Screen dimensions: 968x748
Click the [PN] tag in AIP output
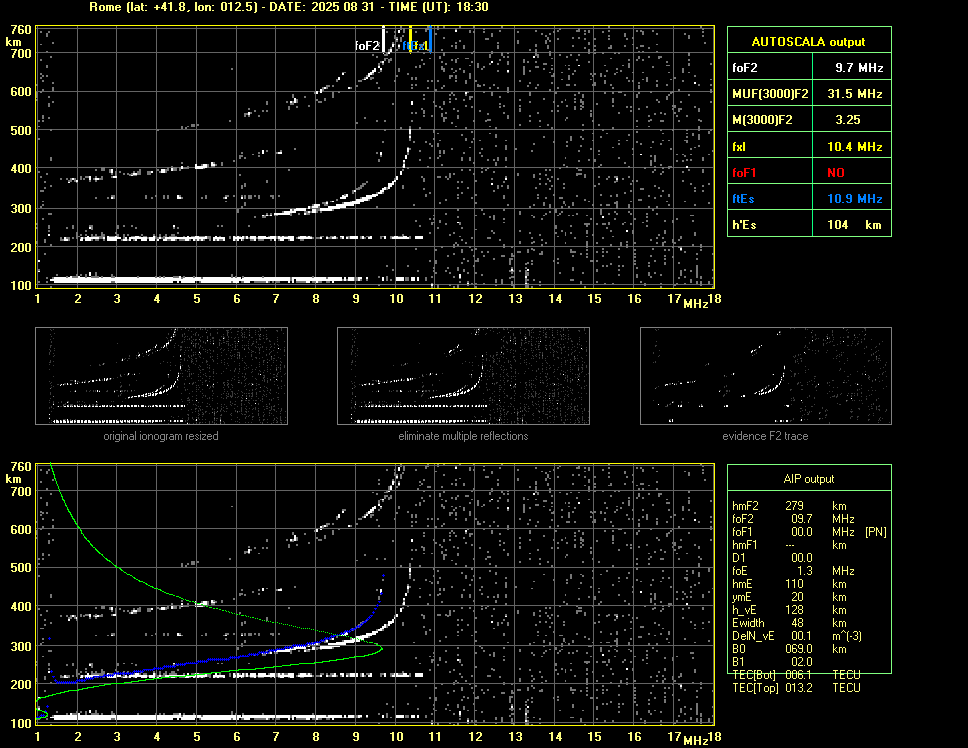[876, 532]
